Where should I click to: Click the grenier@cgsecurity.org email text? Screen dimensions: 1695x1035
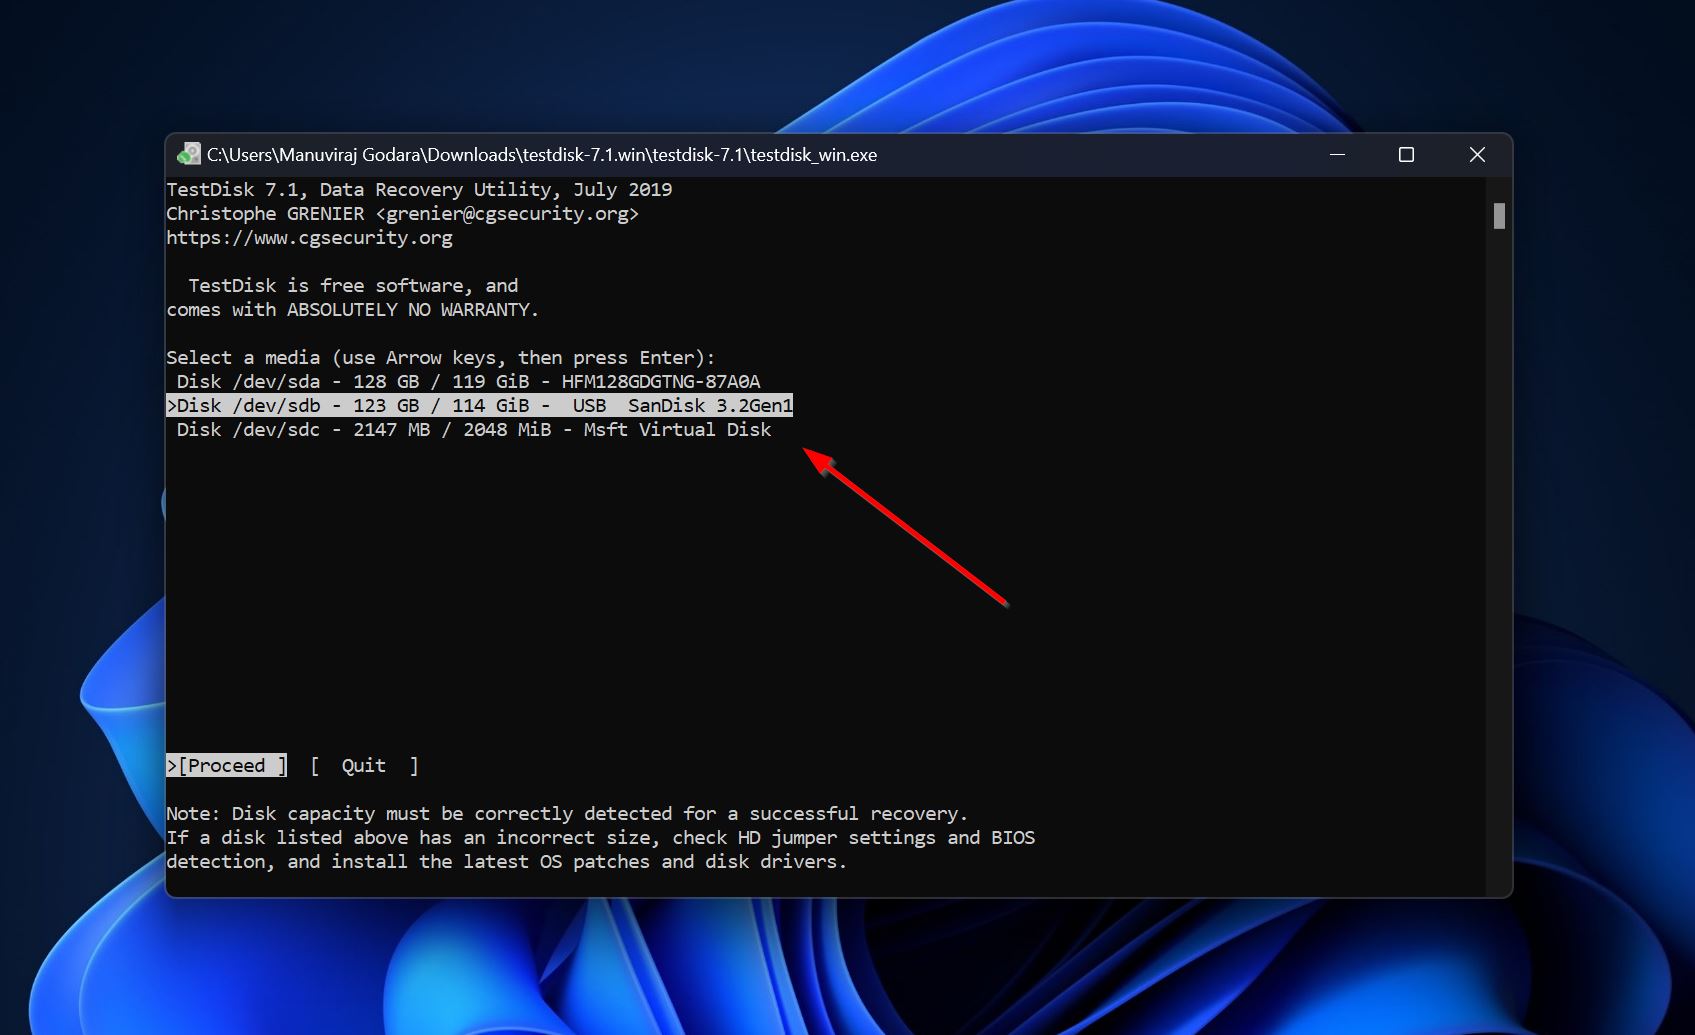point(507,214)
